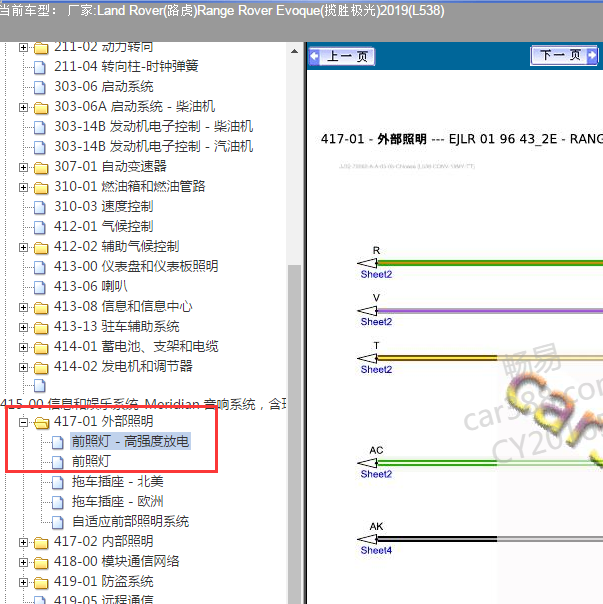603x604 pixels.
Task: Open 自适应前部照明系统 diagram
Action: tap(130, 522)
